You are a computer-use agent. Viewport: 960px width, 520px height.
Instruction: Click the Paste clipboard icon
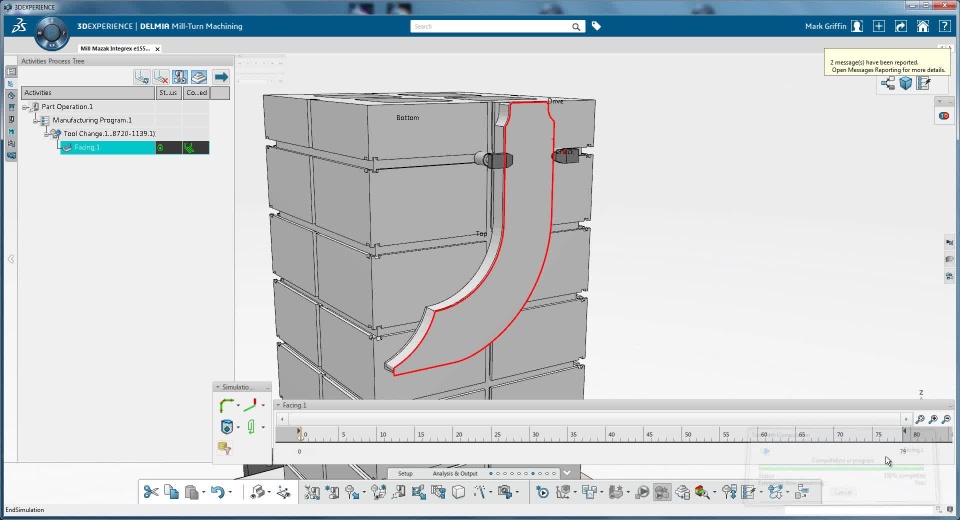pos(192,491)
